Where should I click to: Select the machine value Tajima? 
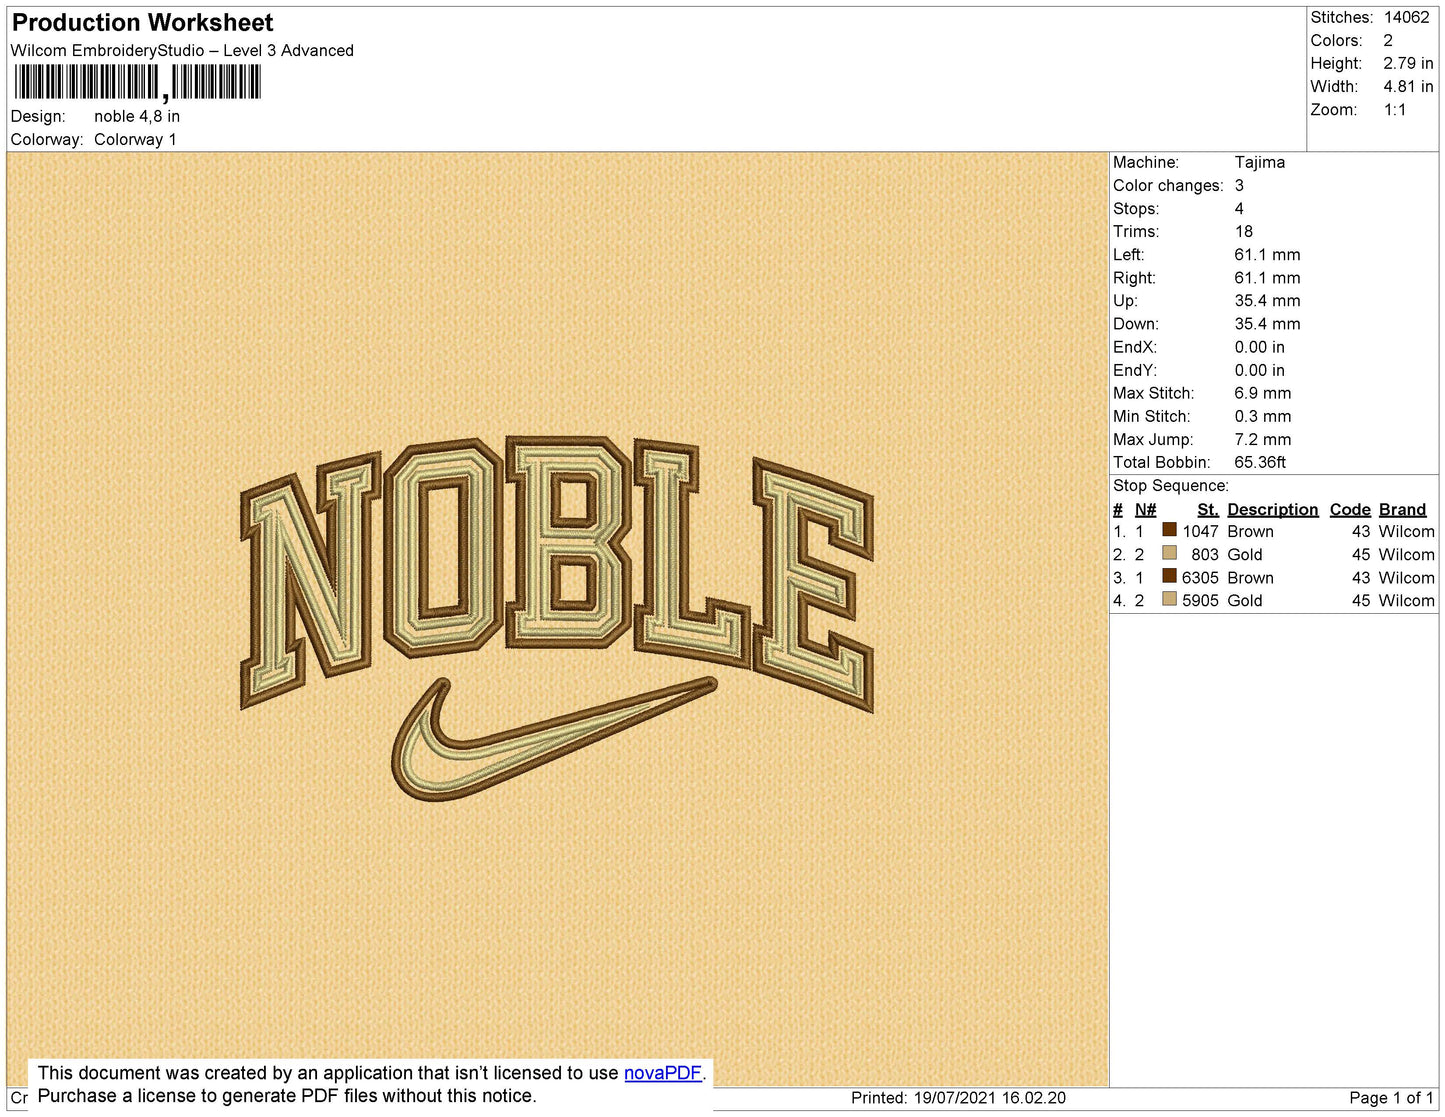coord(1260,162)
